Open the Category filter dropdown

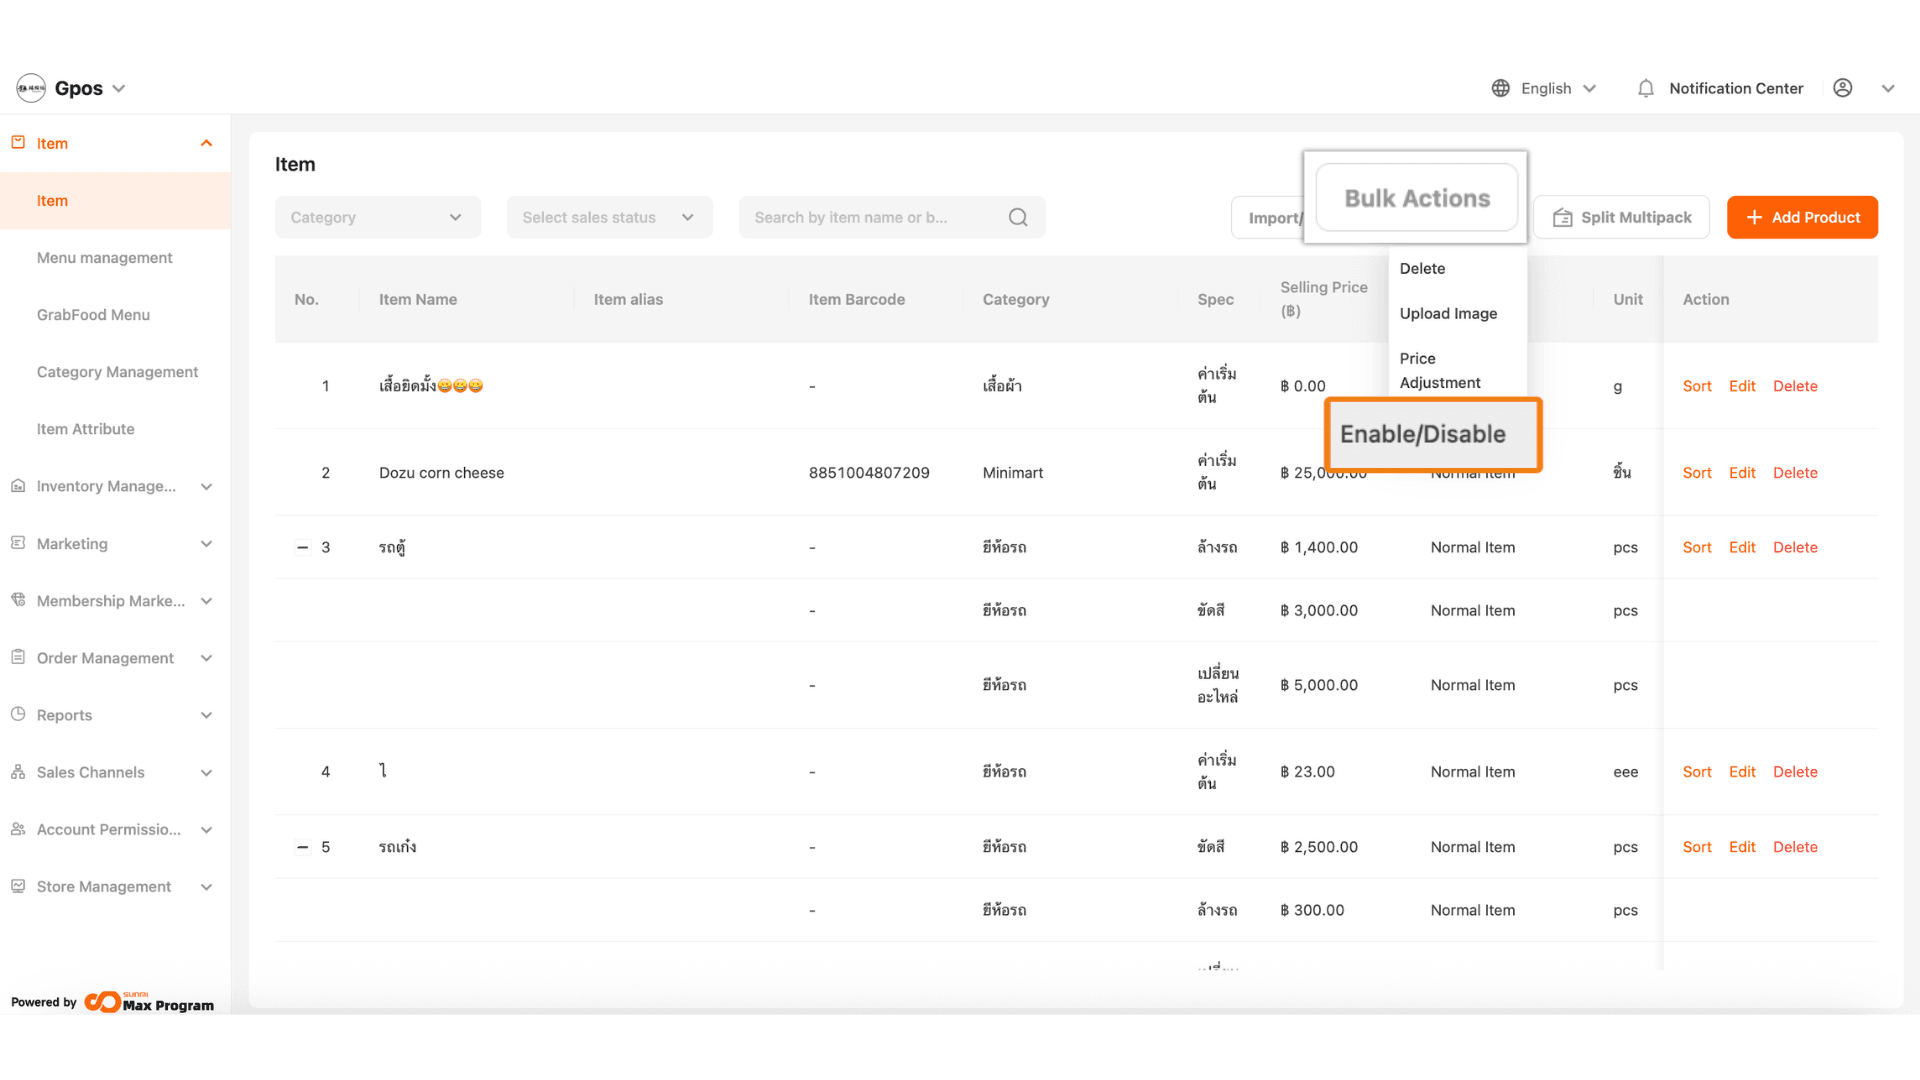377,217
